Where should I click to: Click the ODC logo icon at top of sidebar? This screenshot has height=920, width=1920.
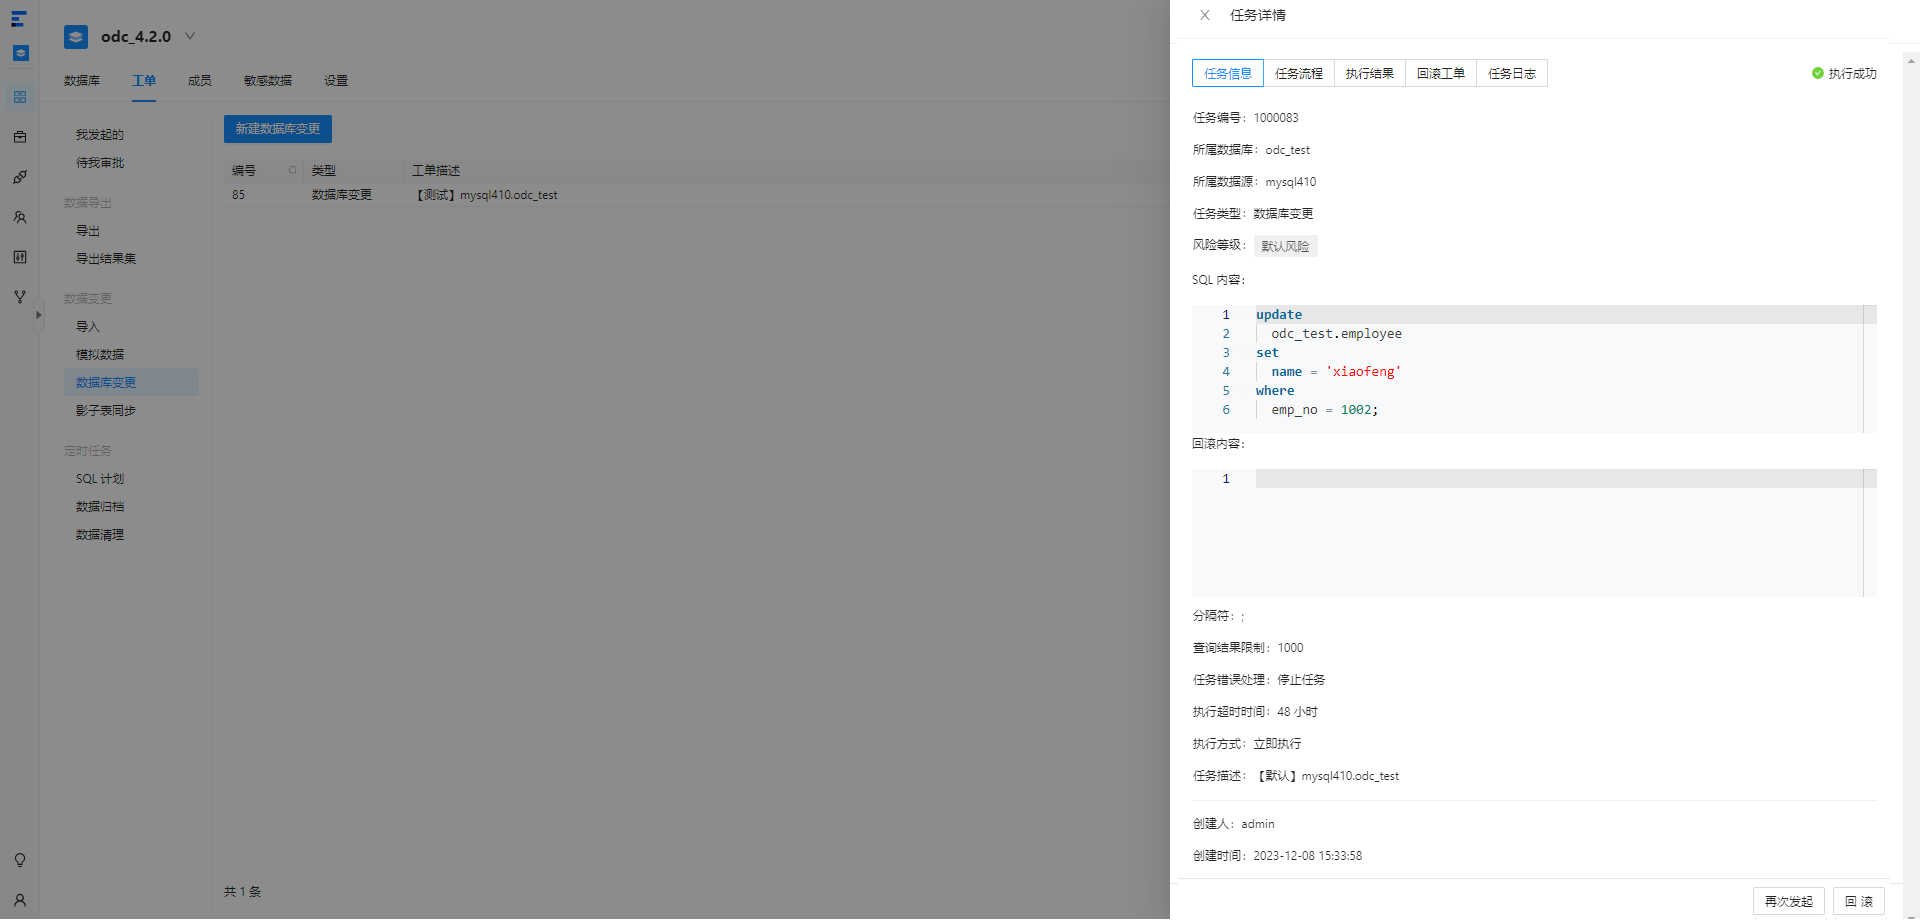pos(19,18)
